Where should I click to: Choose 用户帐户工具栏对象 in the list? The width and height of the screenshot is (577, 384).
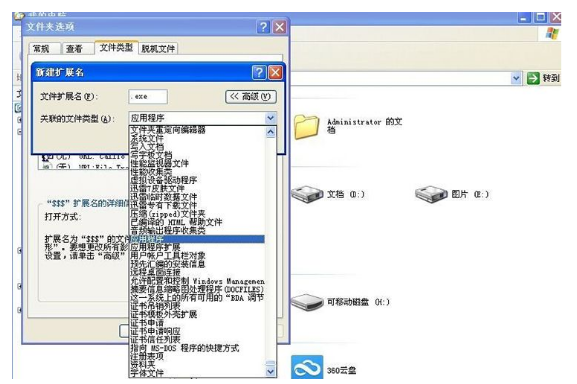pos(197,256)
